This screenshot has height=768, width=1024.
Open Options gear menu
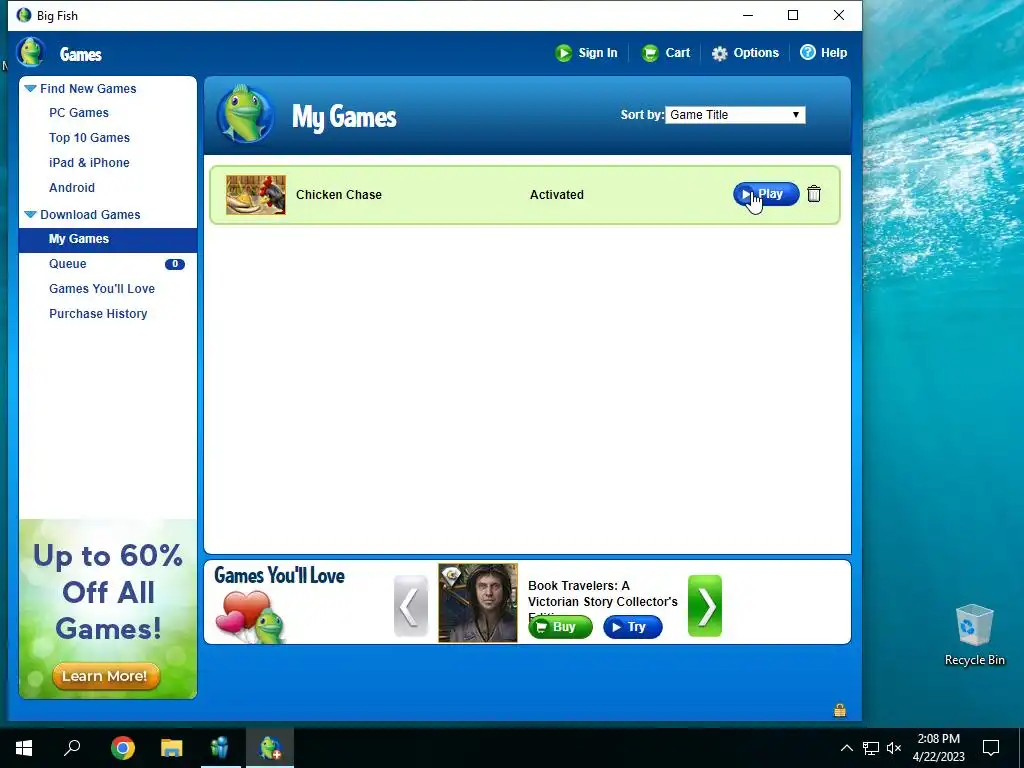(x=745, y=53)
